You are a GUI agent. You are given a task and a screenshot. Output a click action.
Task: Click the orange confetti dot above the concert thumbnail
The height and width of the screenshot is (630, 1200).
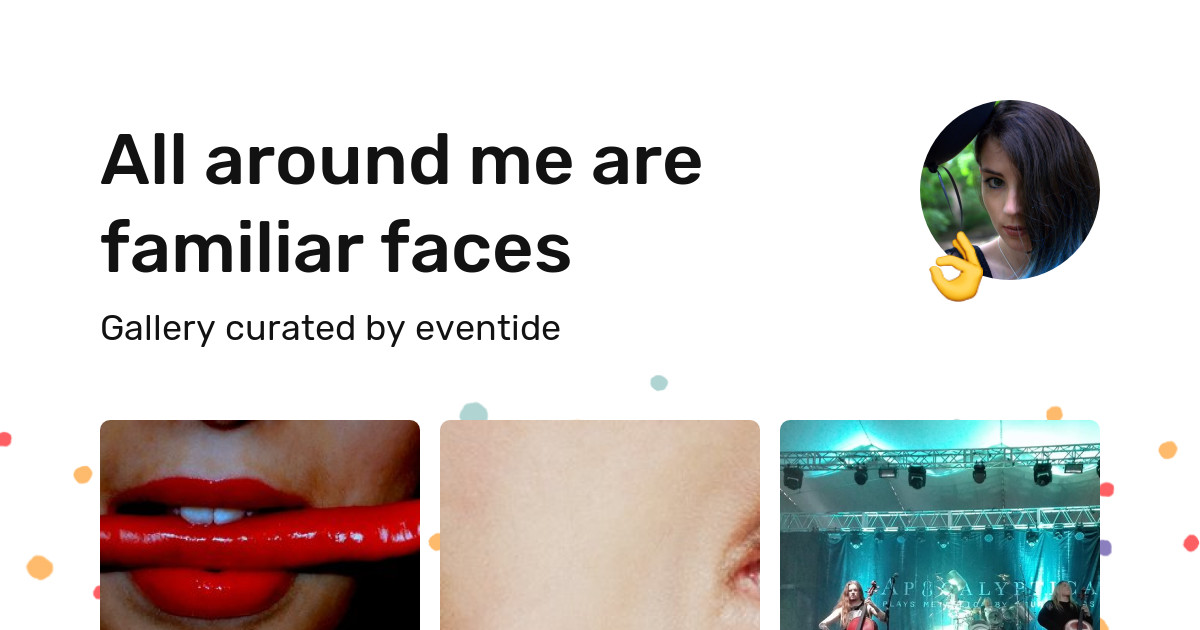1054,413
